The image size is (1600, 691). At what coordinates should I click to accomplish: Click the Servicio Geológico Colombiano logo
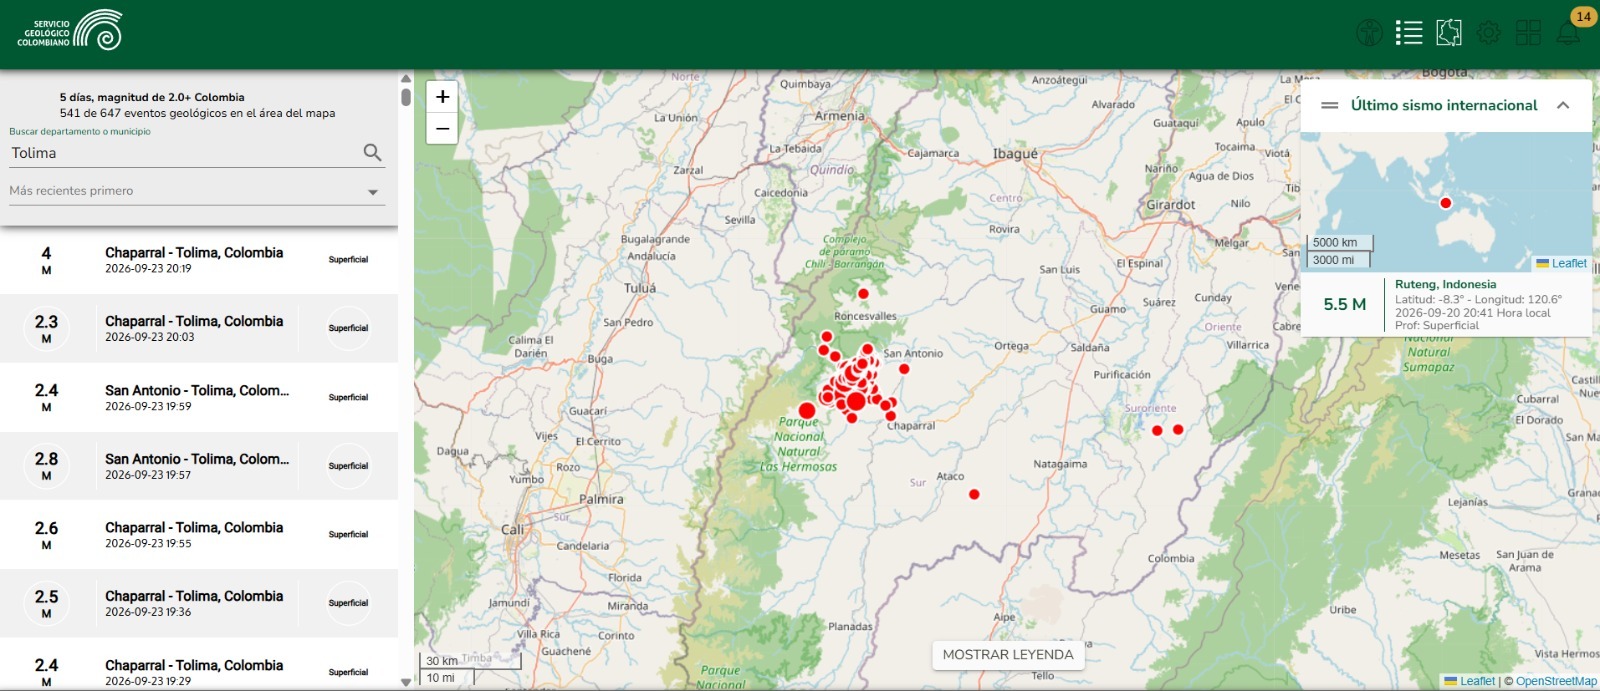point(70,31)
